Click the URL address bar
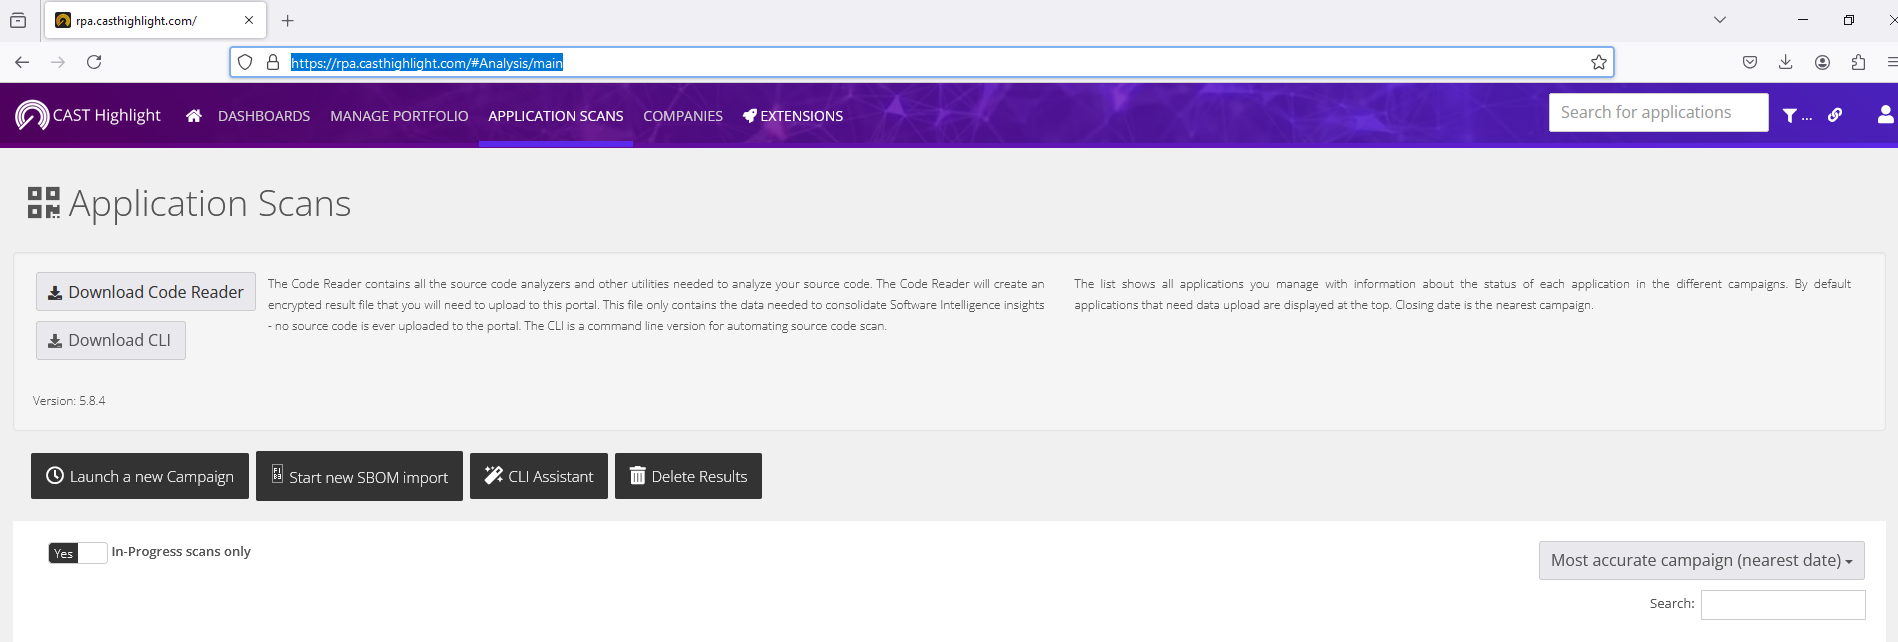1898x642 pixels. 922,62
